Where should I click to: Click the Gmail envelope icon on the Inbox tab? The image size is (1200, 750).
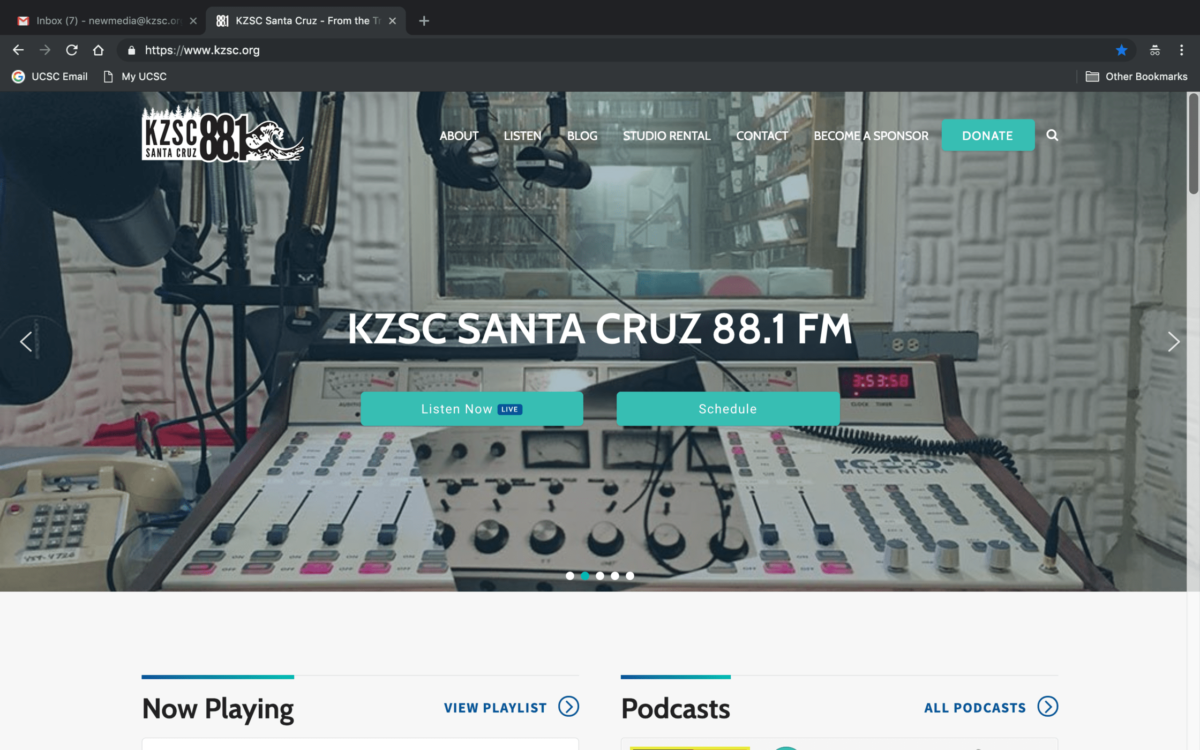tap(24, 18)
